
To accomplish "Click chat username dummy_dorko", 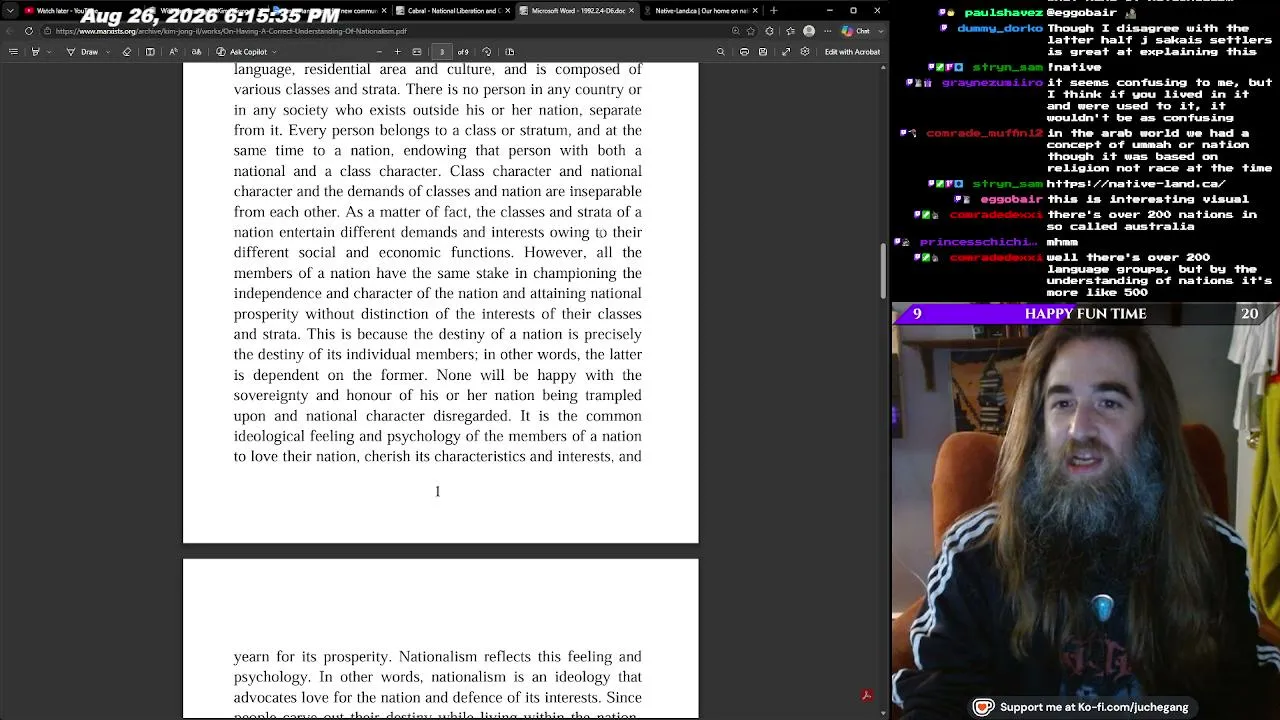I will coord(999,29).
